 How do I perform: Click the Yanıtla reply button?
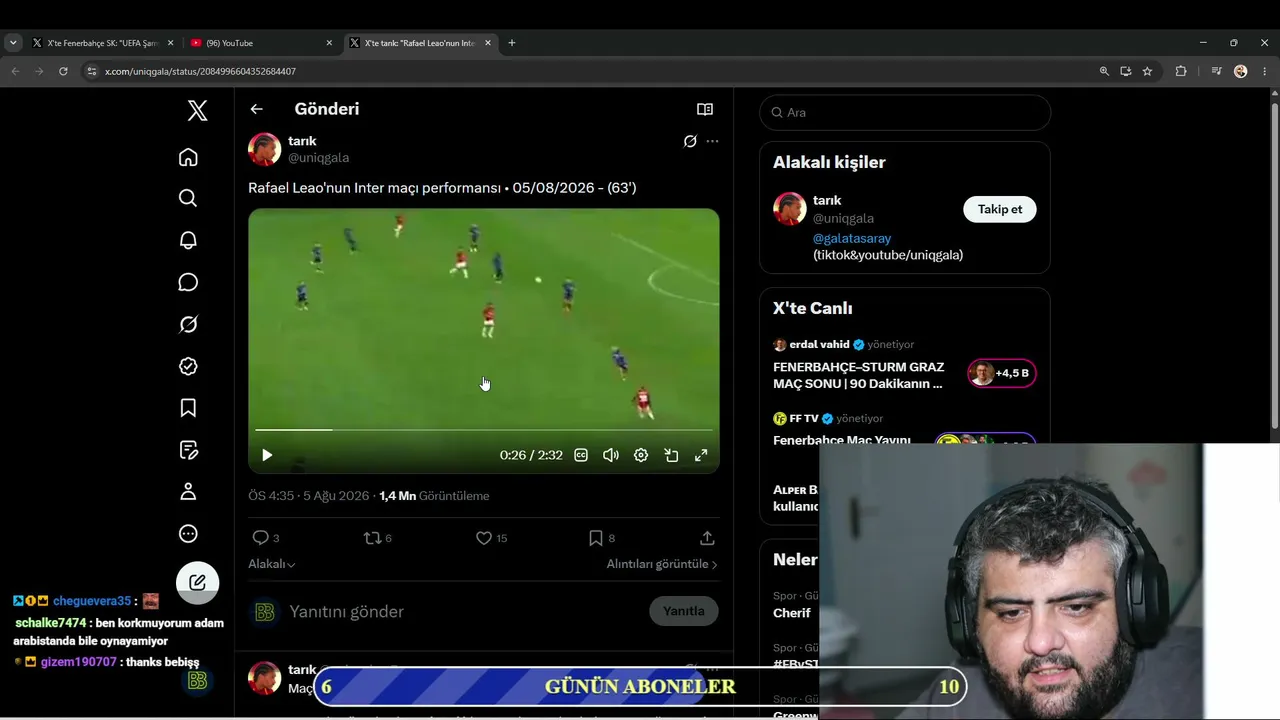(684, 611)
